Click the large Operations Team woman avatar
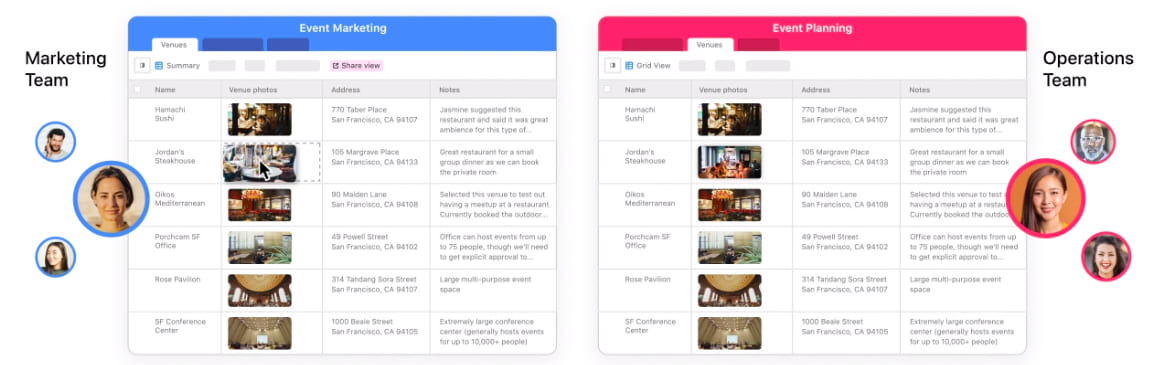The height and width of the screenshot is (365, 1149). (x=1046, y=198)
